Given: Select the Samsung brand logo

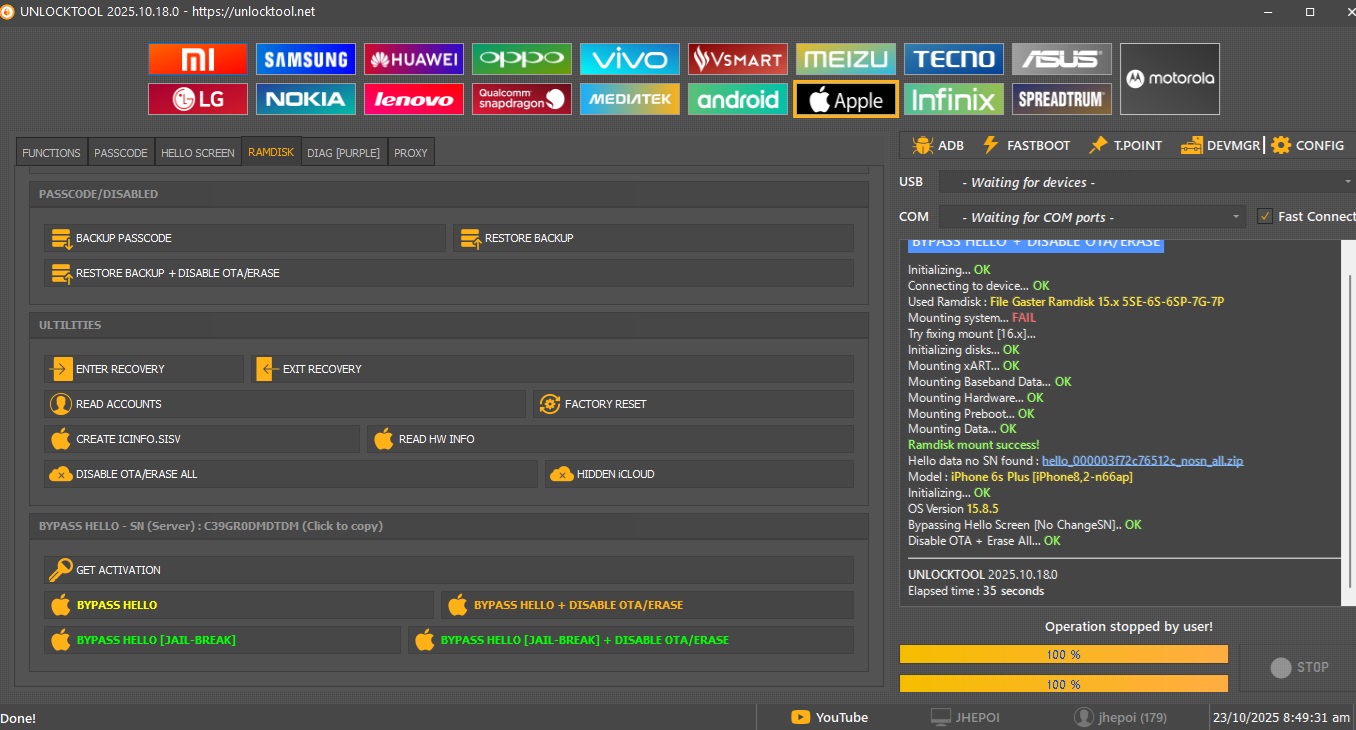Looking at the screenshot, I should click(306, 59).
